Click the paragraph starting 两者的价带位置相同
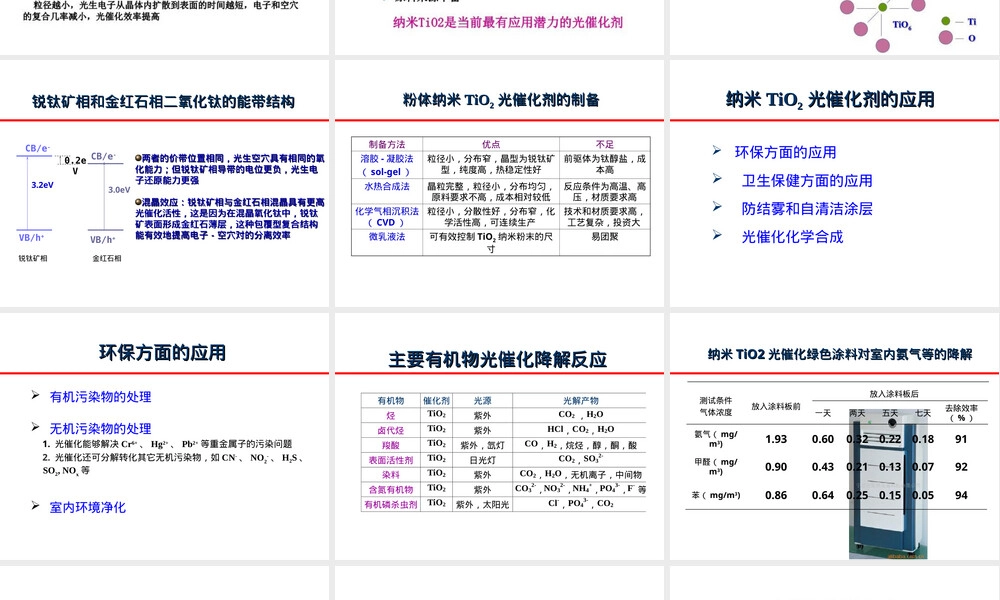Image resolution: width=1000 pixels, height=600 pixels. (230, 169)
